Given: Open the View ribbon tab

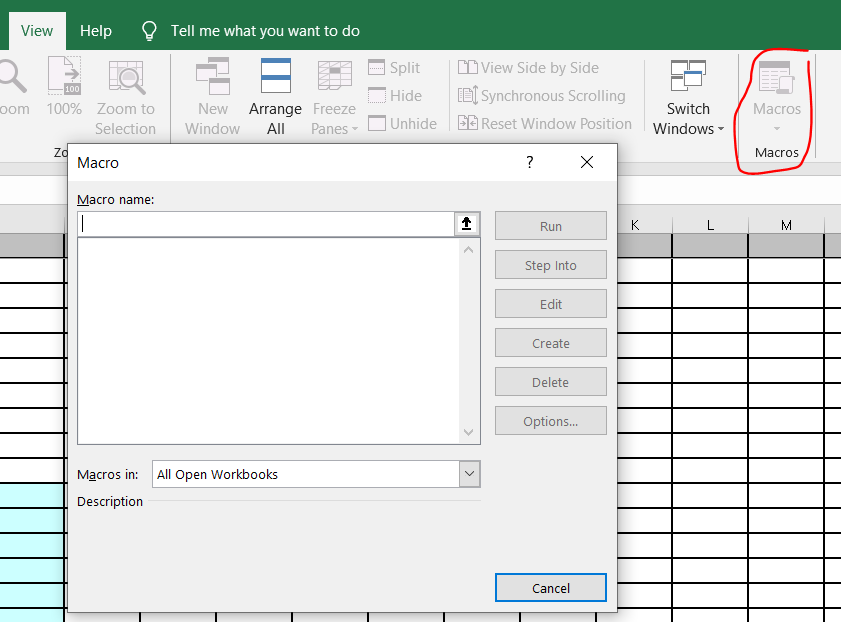Looking at the screenshot, I should pyautogui.click(x=37, y=31).
